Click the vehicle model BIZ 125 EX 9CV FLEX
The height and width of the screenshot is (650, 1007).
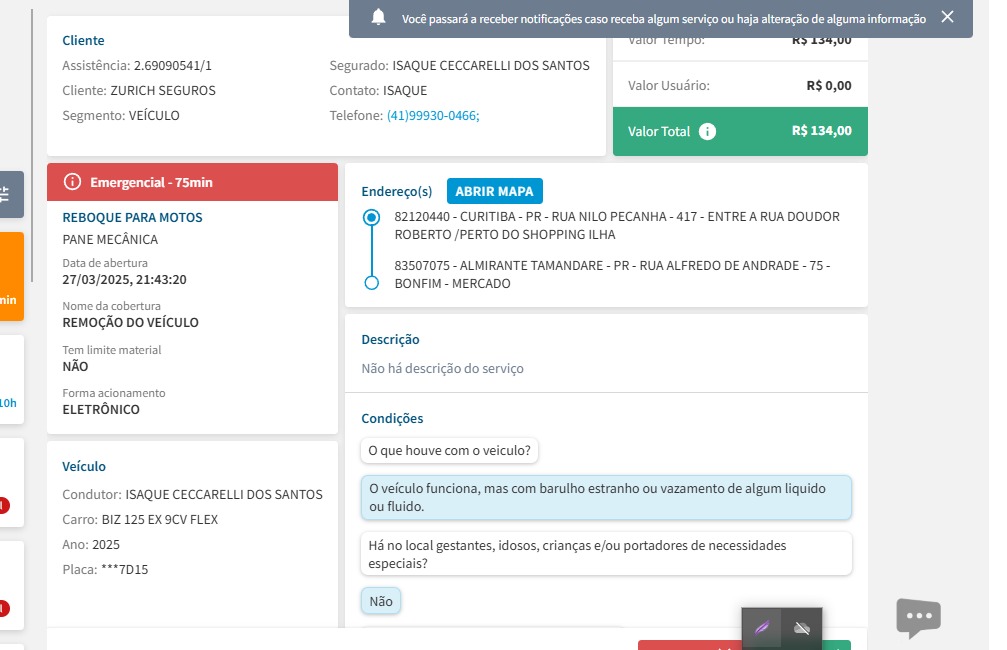[160, 520]
